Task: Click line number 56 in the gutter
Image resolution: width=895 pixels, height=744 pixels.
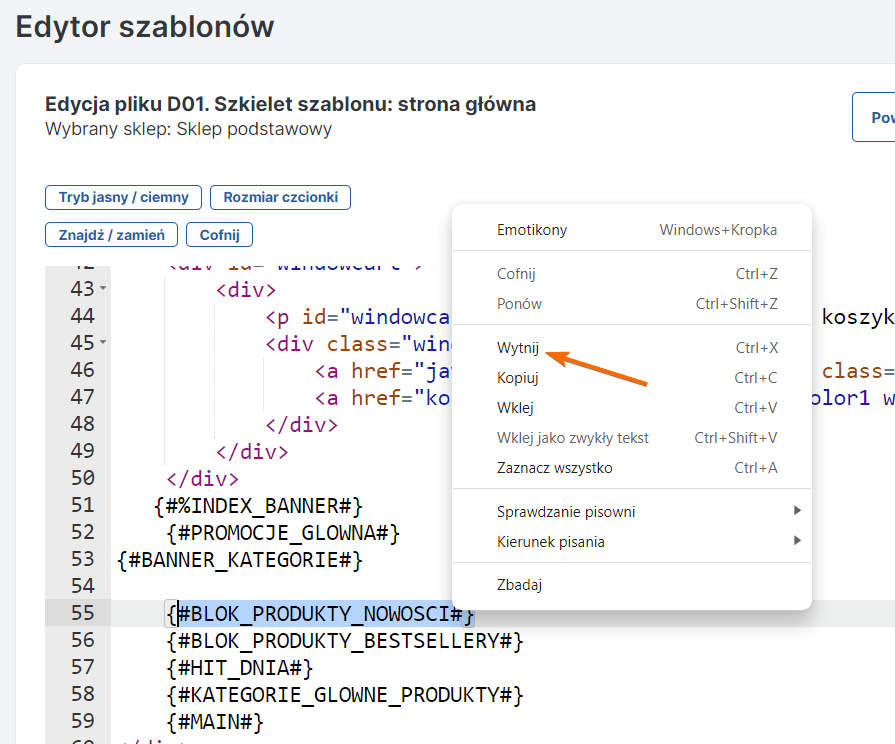Action: tap(83, 640)
